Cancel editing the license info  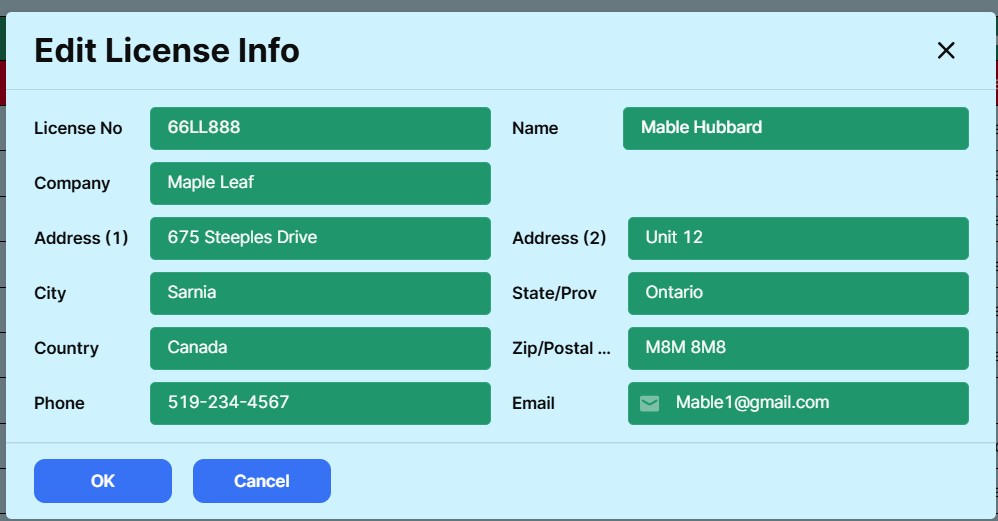tap(262, 481)
